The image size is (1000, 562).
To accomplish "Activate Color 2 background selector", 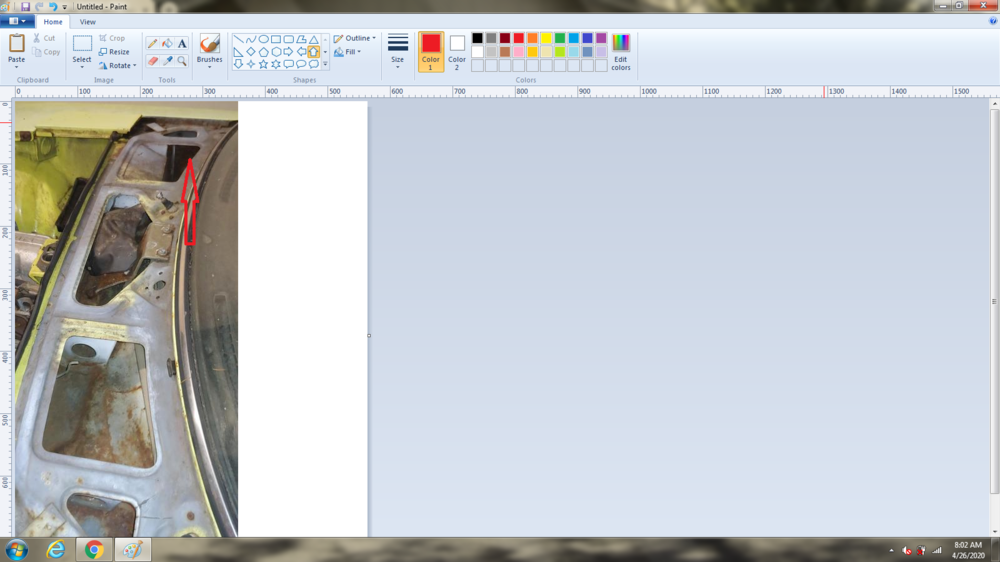I will pos(457,52).
